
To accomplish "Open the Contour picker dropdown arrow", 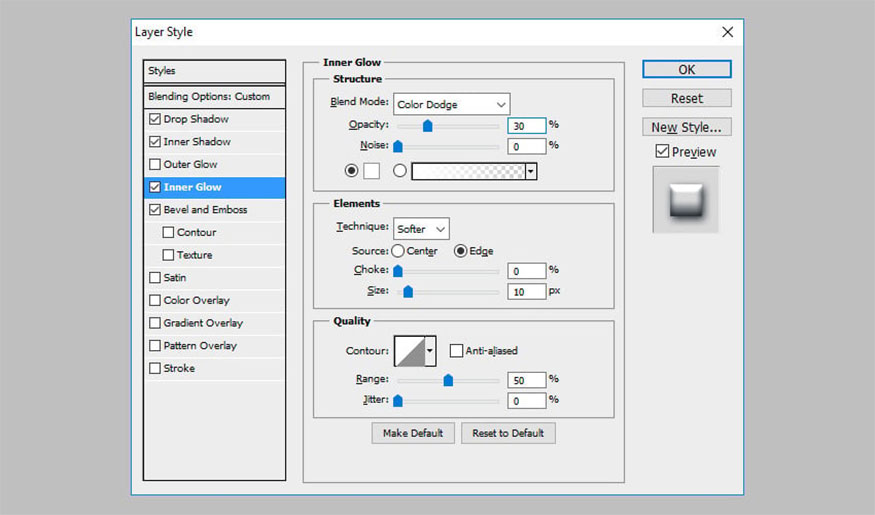I will [431, 351].
